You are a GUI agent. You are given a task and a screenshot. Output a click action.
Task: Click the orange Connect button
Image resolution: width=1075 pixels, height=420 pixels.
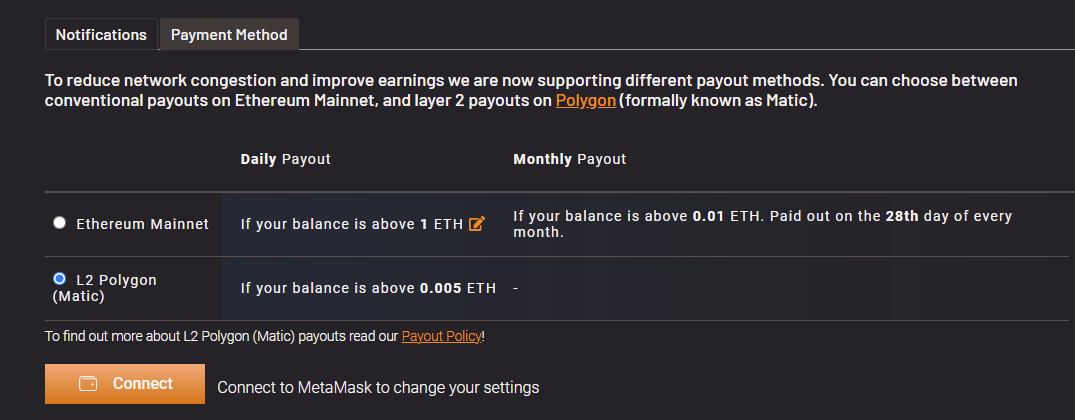pyautogui.click(x=125, y=384)
